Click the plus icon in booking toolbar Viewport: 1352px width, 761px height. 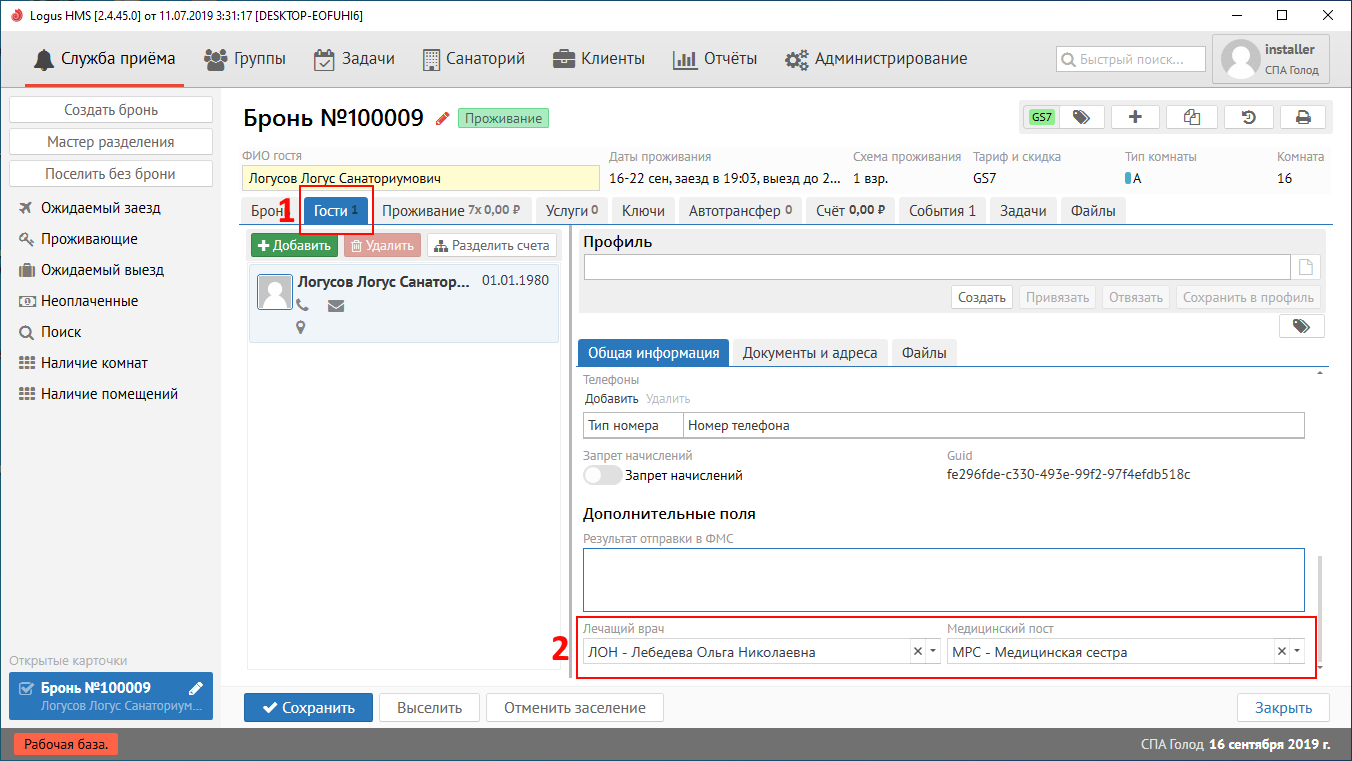[1135, 117]
